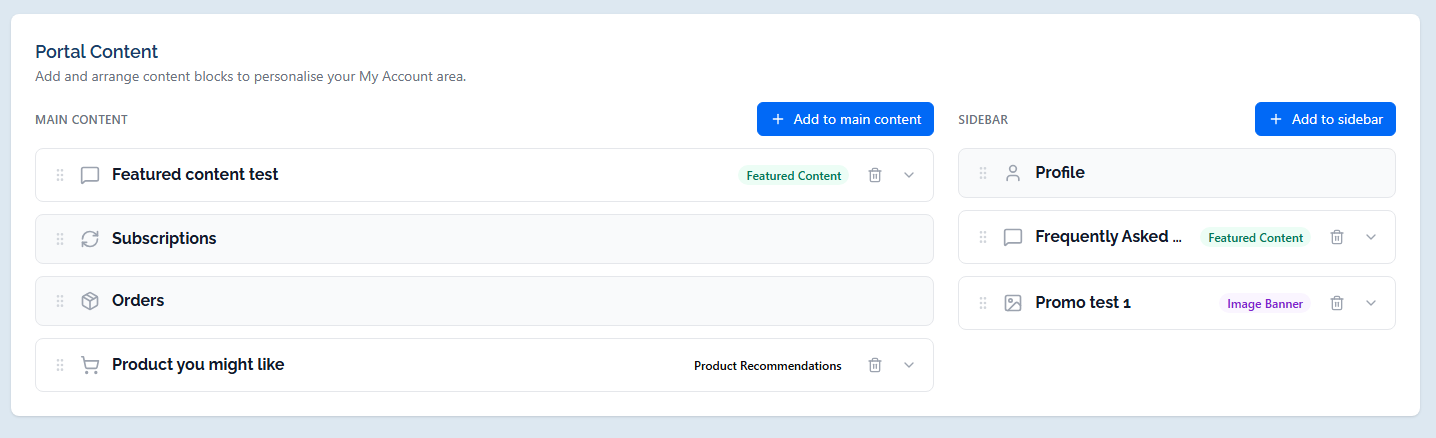Click the Subscriptions refresh-arrows icon
Image resolution: width=1436 pixels, height=438 pixels.
pos(90,239)
